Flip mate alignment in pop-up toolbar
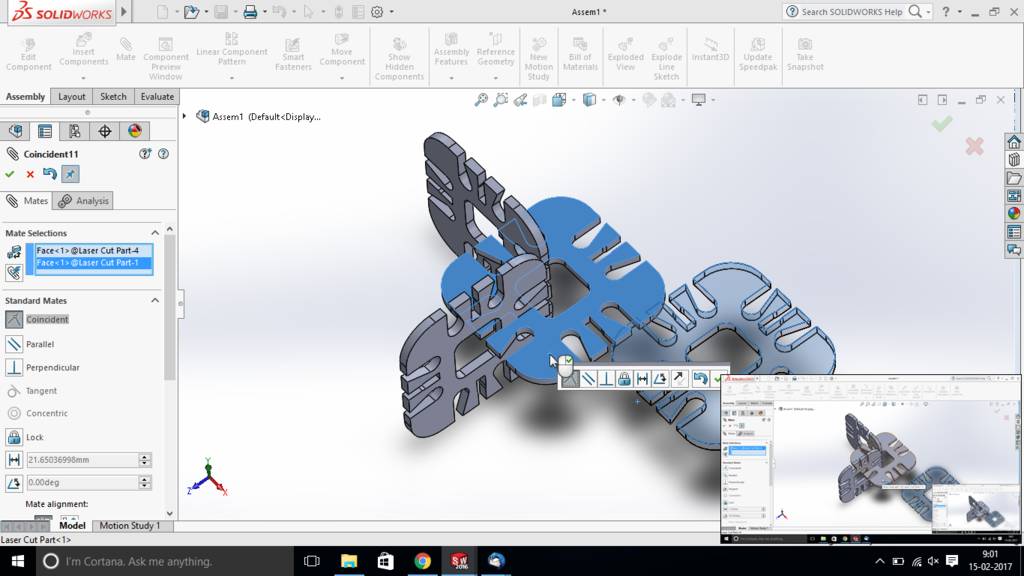 pos(679,379)
